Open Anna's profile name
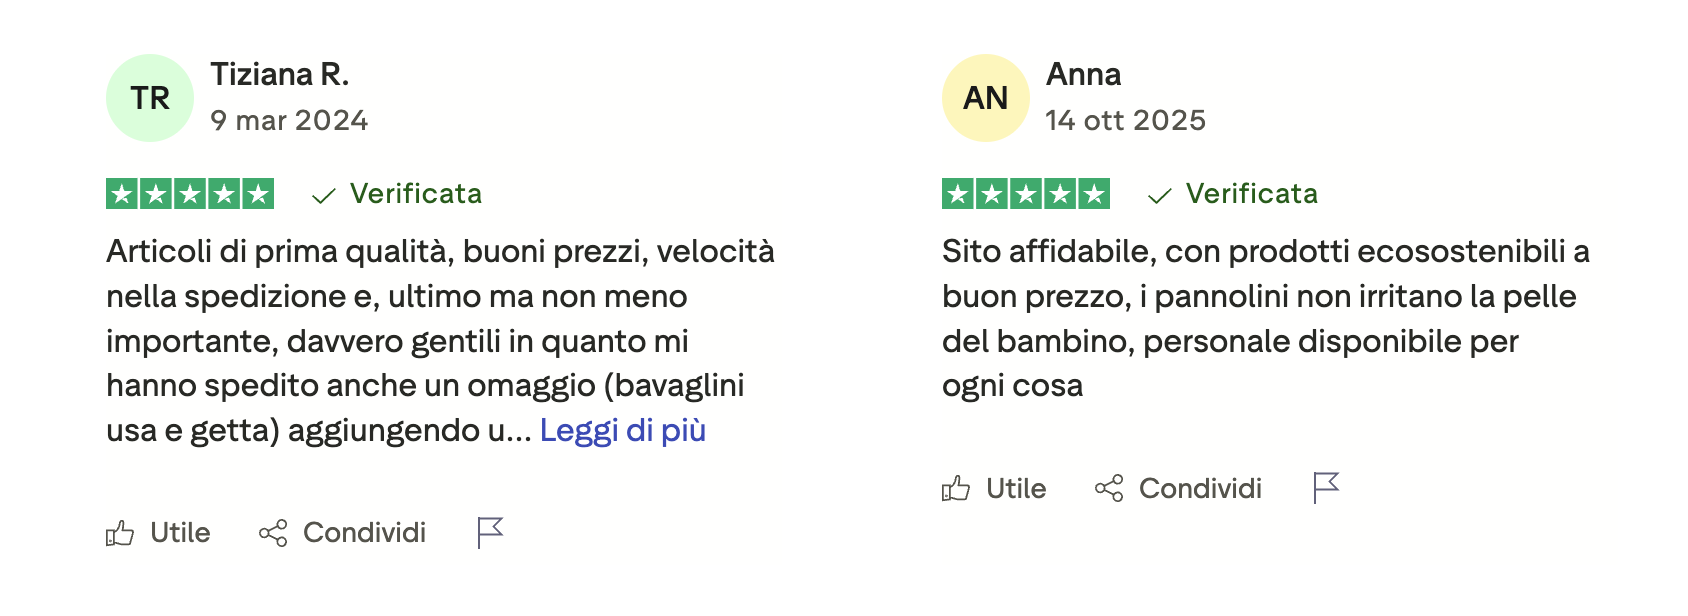Image resolution: width=1688 pixels, height=616 pixels. [x=1083, y=74]
